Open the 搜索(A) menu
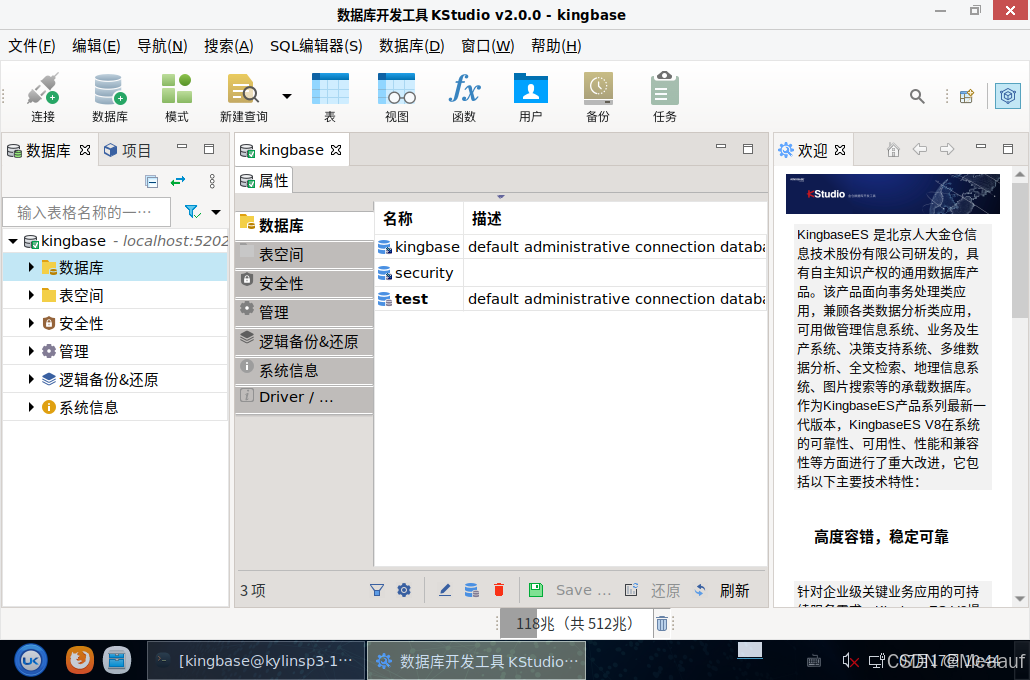 (228, 46)
